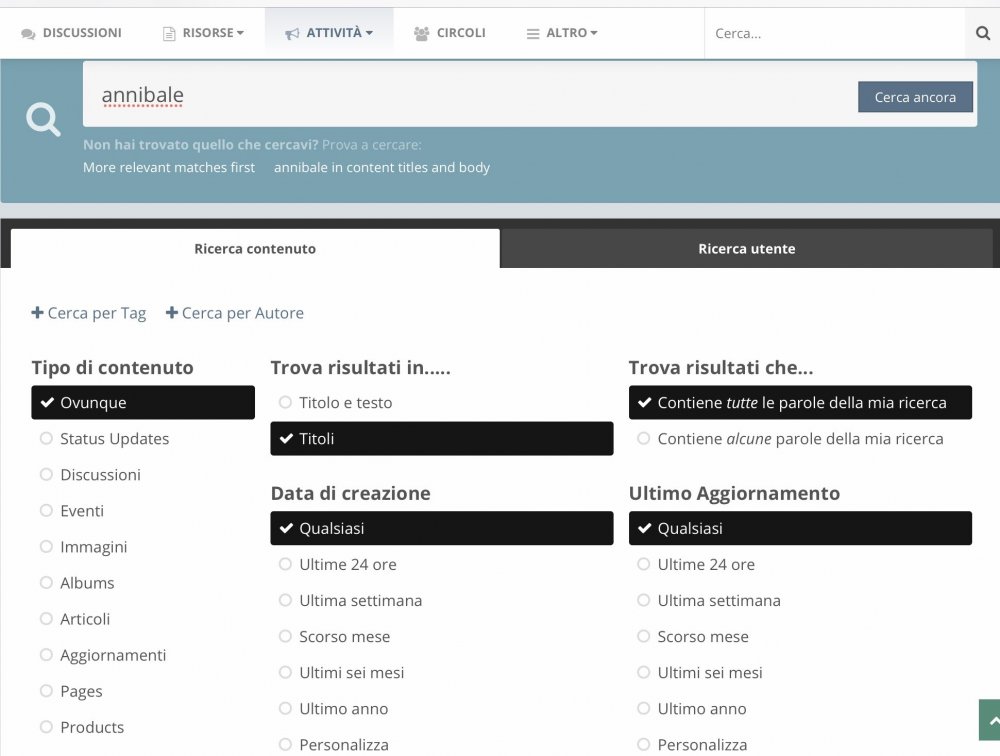Click the Discussioni speech bubble icon
1000x756 pixels.
(x=28, y=34)
